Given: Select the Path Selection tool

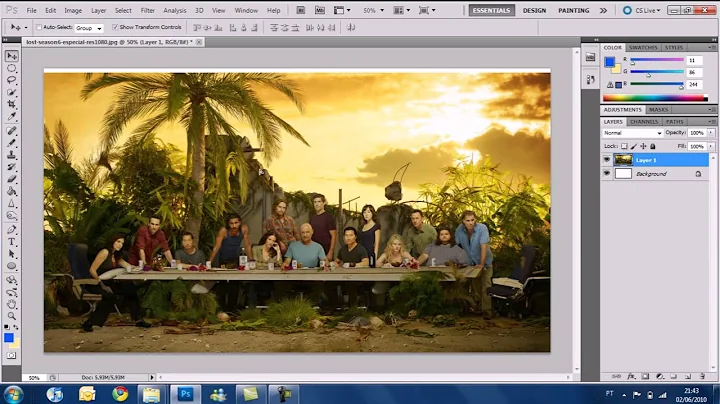Looking at the screenshot, I should coord(12,254).
